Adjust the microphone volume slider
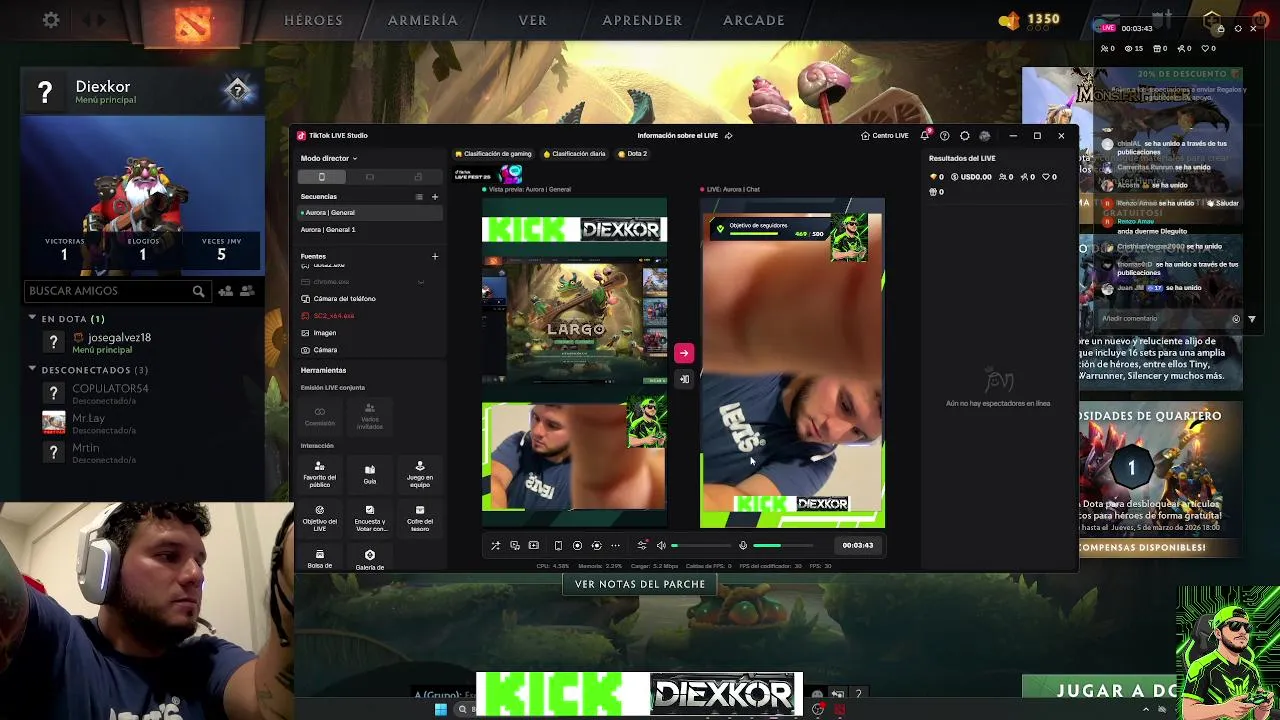This screenshot has width=1280, height=720. (x=782, y=545)
